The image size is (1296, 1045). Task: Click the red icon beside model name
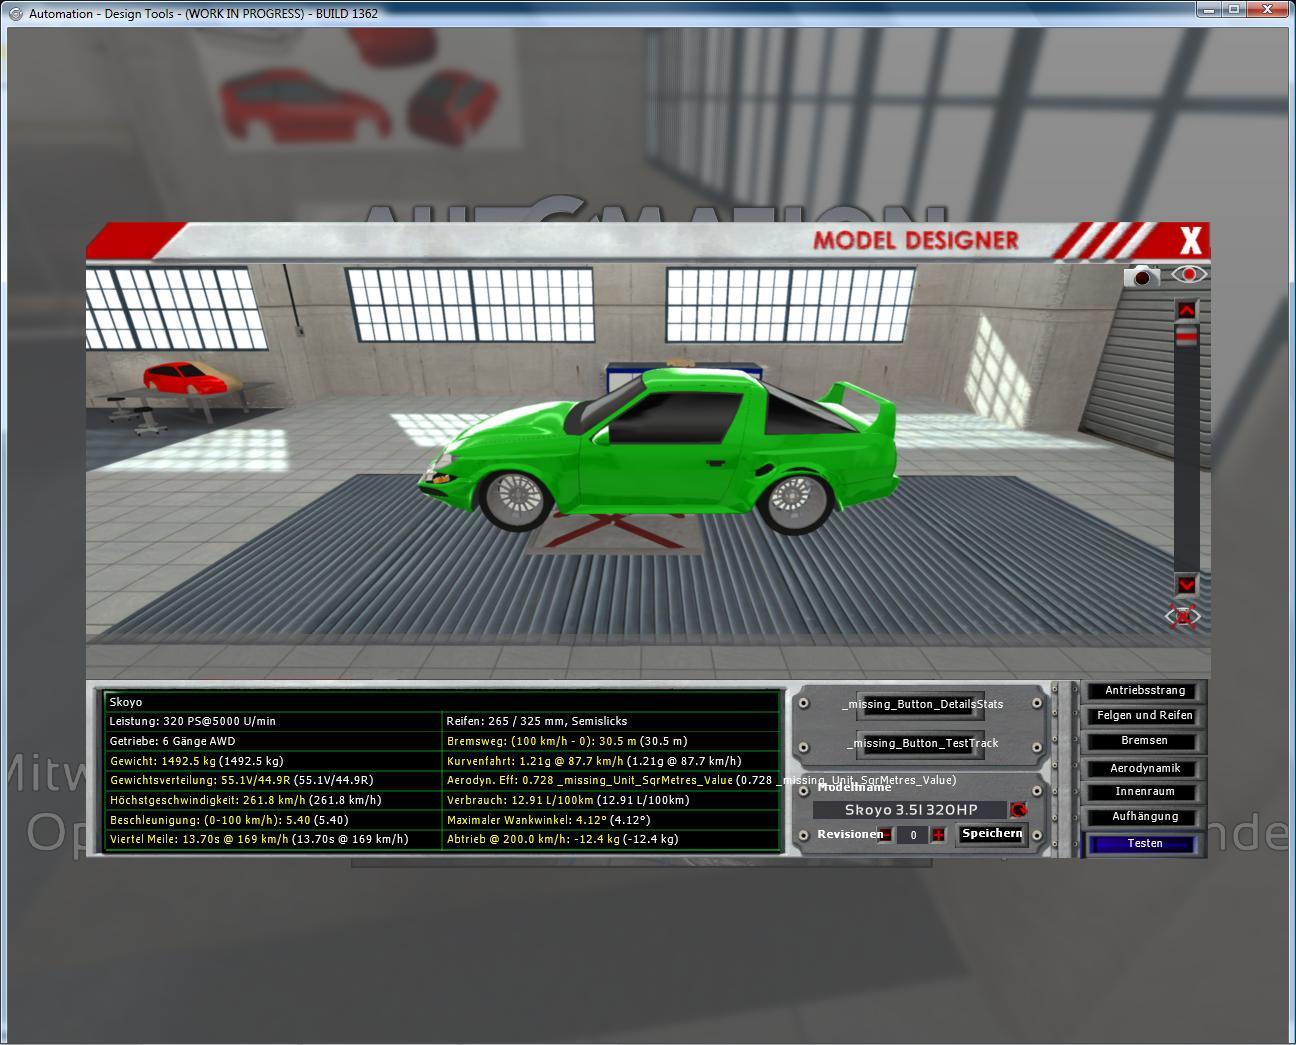click(1018, 810)
